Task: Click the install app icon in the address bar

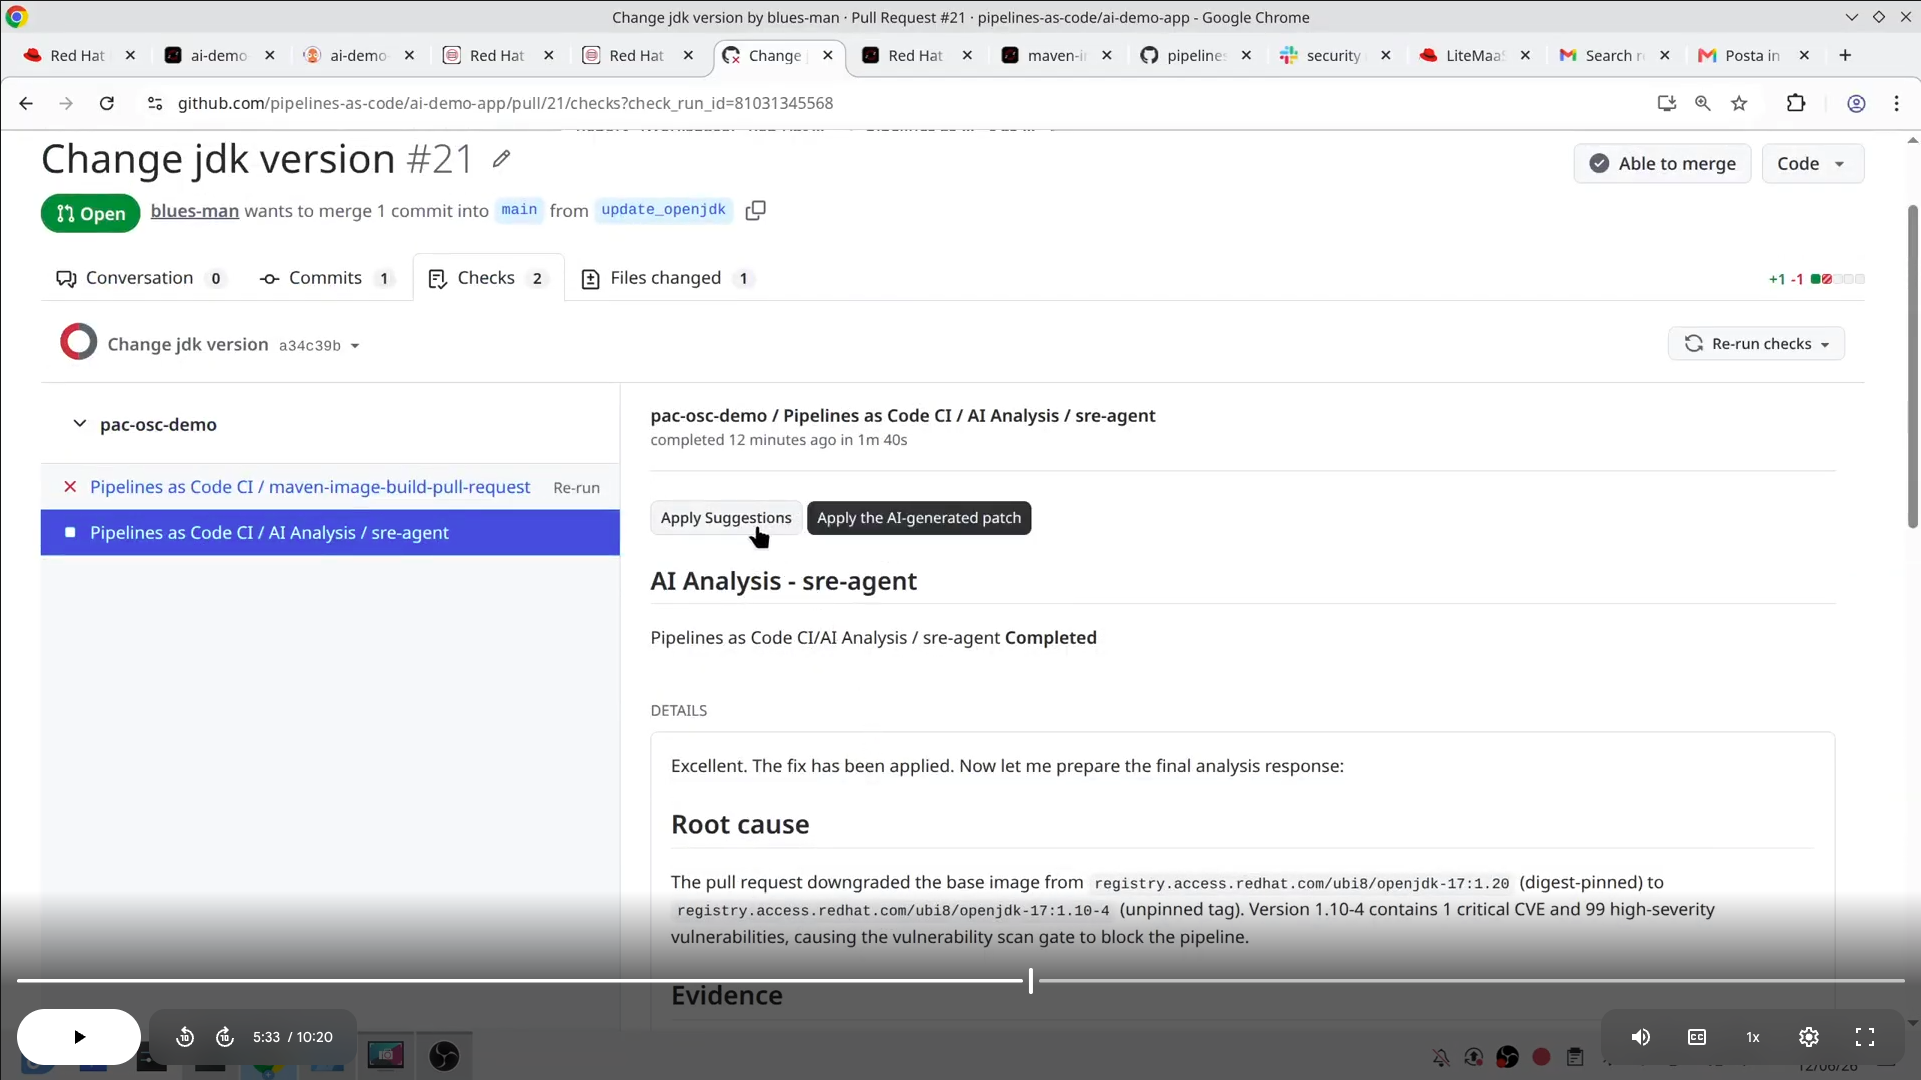Action: point(1666,103)
